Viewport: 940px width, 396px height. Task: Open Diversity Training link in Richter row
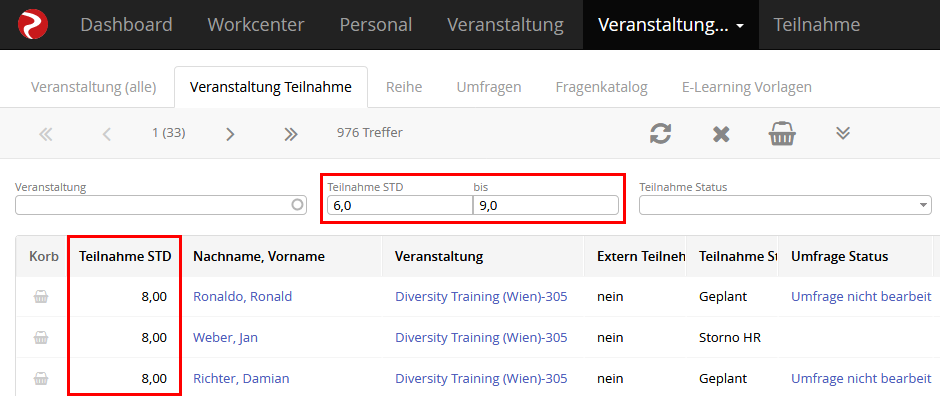[x=481, y=379]
